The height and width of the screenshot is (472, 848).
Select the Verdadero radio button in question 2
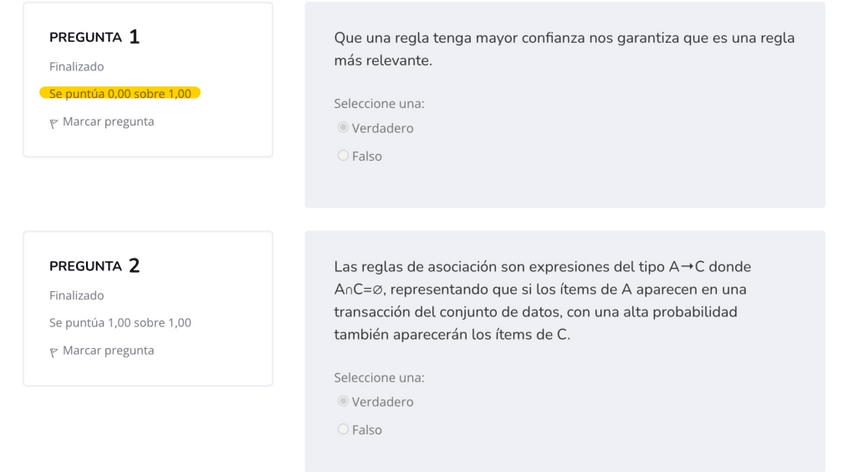(343, 401)
